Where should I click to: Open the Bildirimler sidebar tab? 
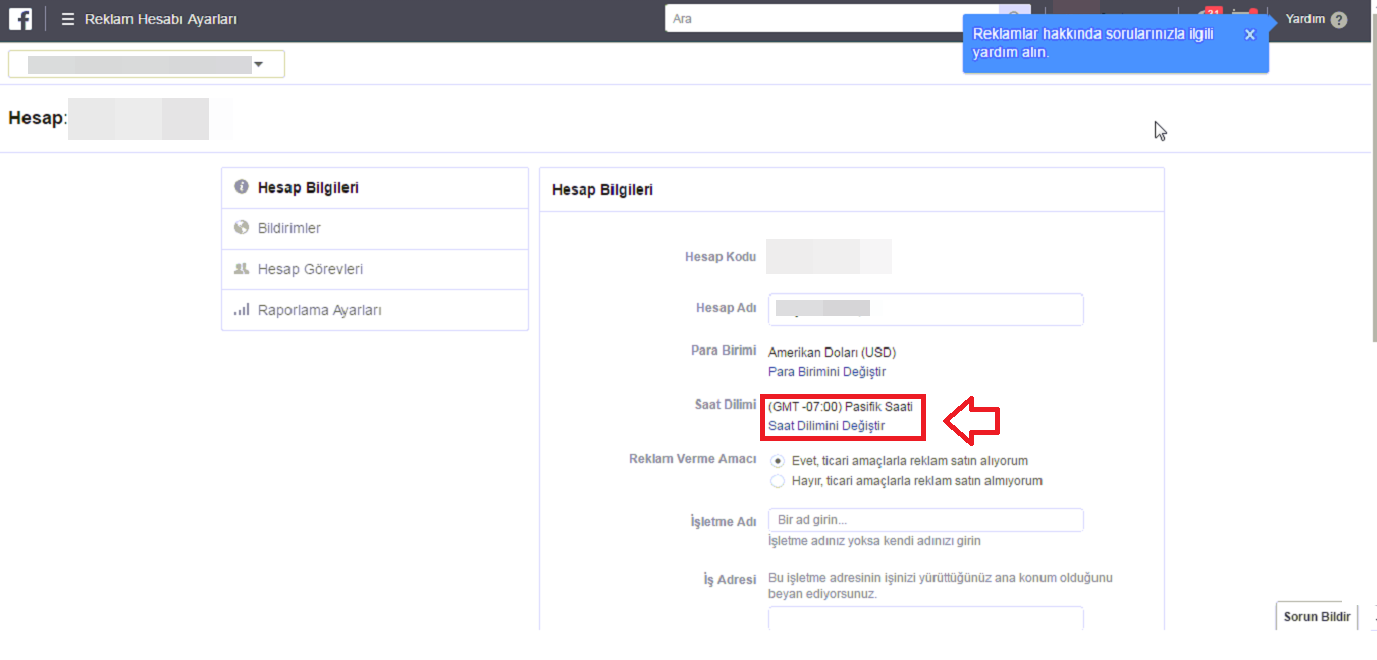[375, 229]
